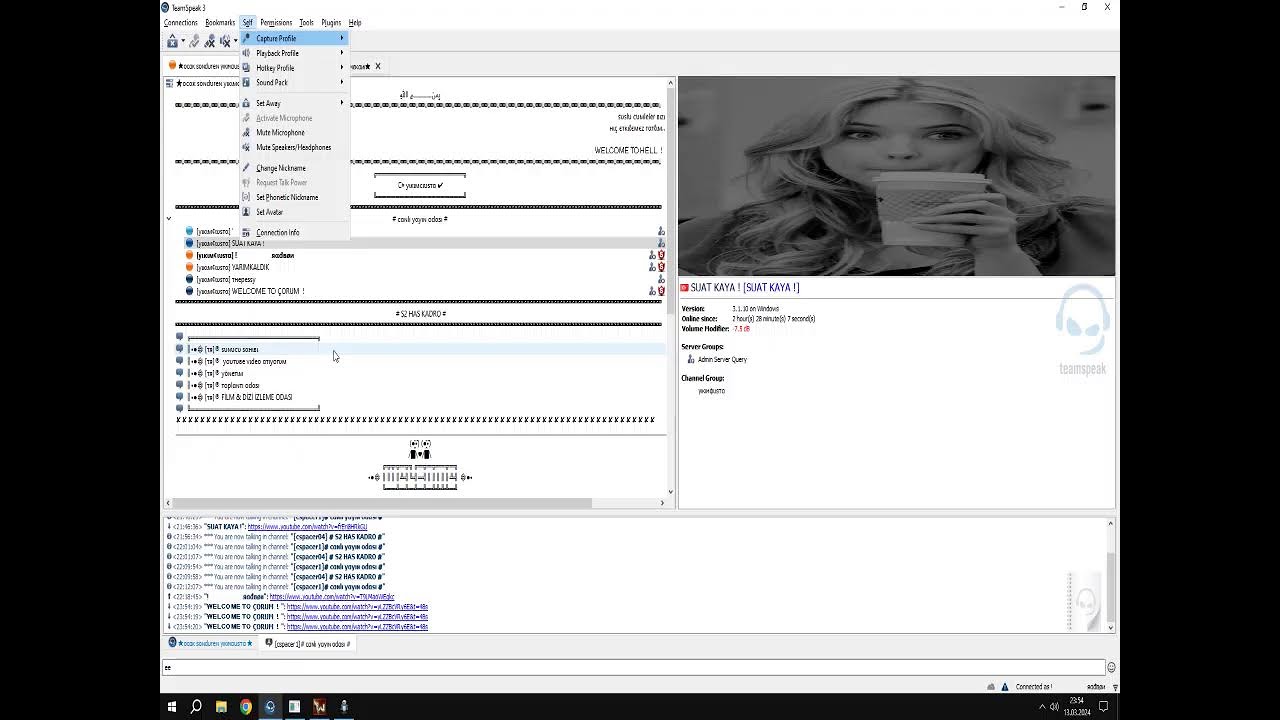This screenshot has height=720, width=1280.
Task: Open the Bookmarks menu
Action: [220, 22]
